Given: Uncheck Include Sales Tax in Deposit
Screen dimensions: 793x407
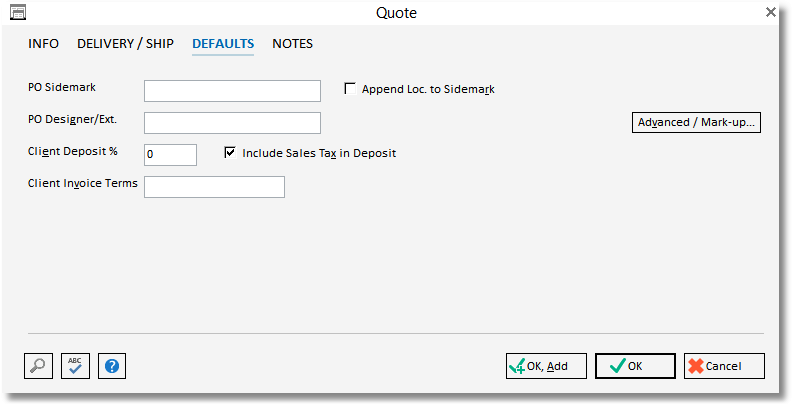Looking at the screenshot, I should click(x=230, y=153).
